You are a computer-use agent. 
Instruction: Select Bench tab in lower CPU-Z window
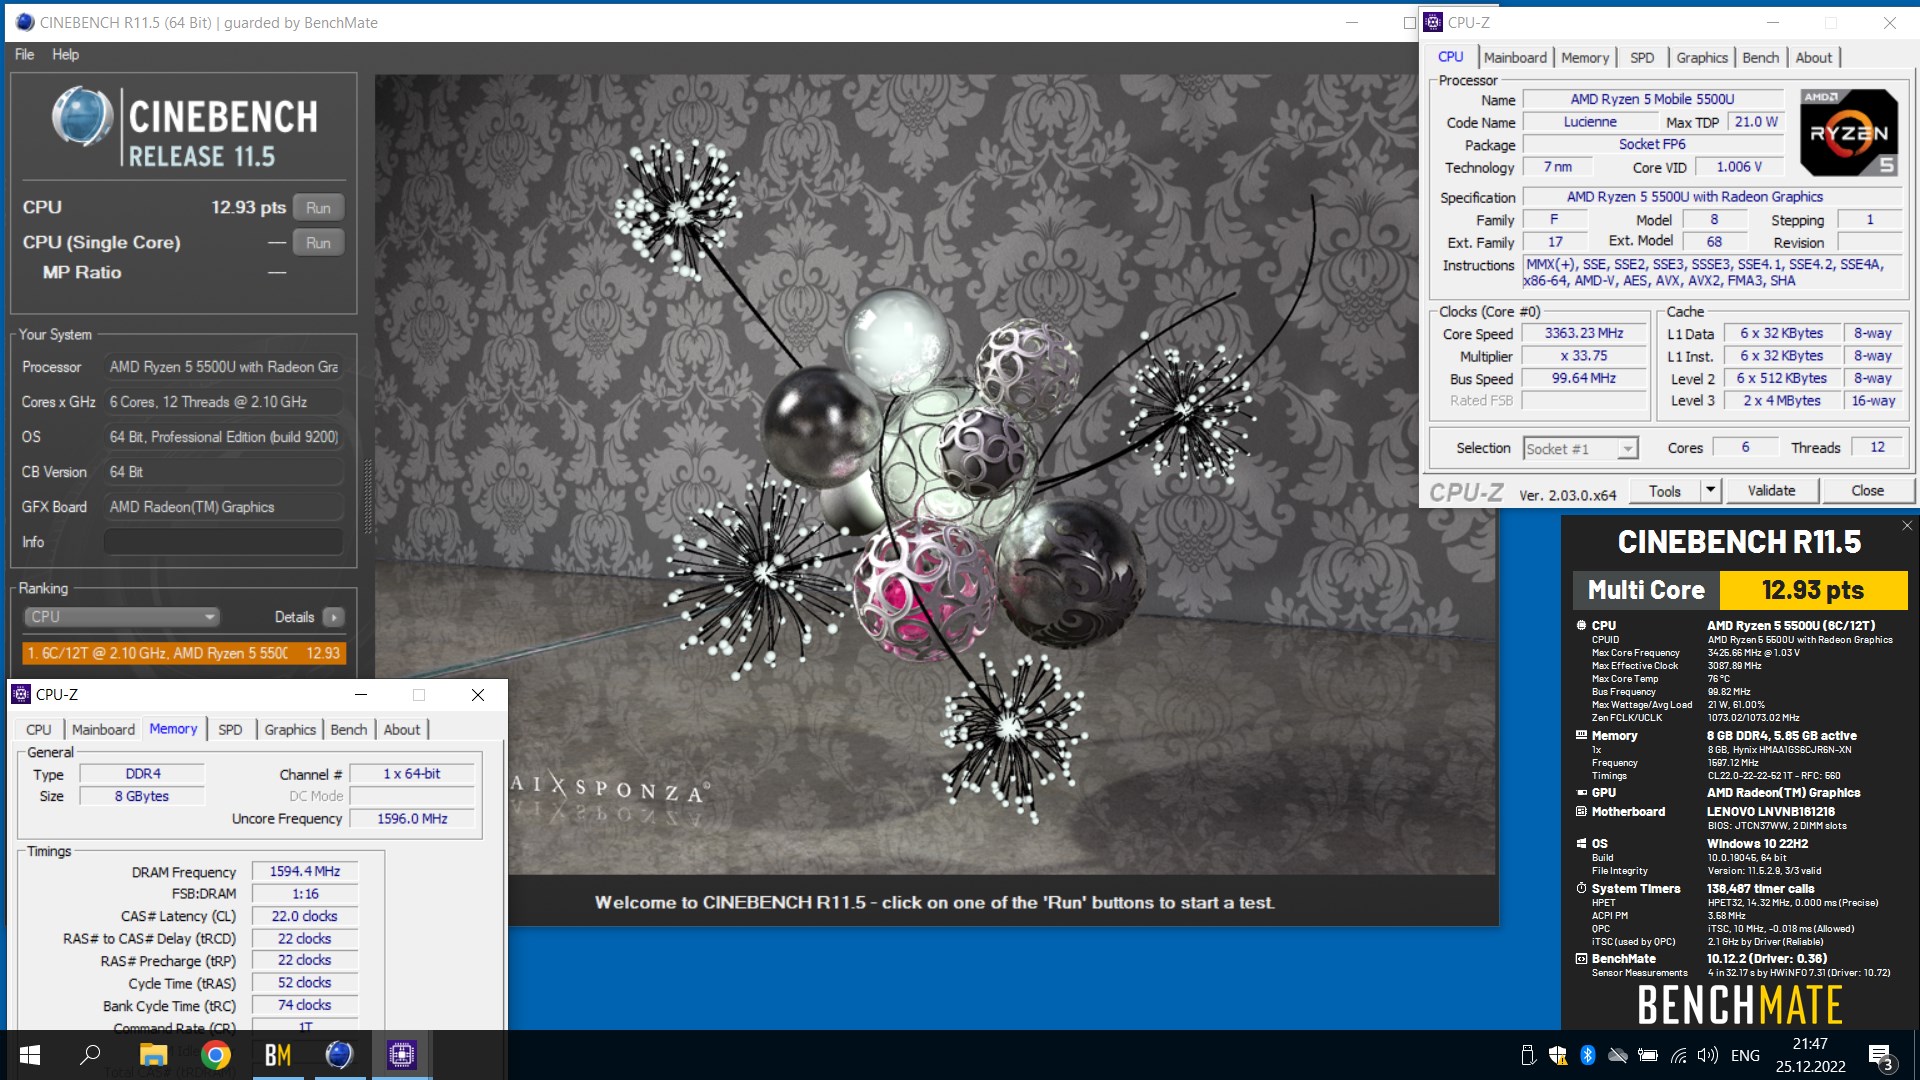coord(349,730)
